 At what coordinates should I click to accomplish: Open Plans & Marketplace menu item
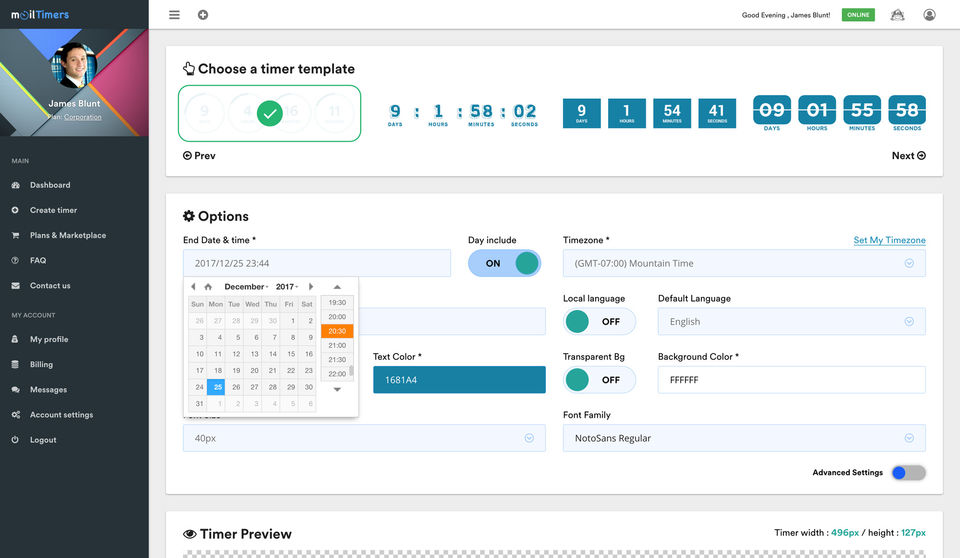[x=68, y=235]
